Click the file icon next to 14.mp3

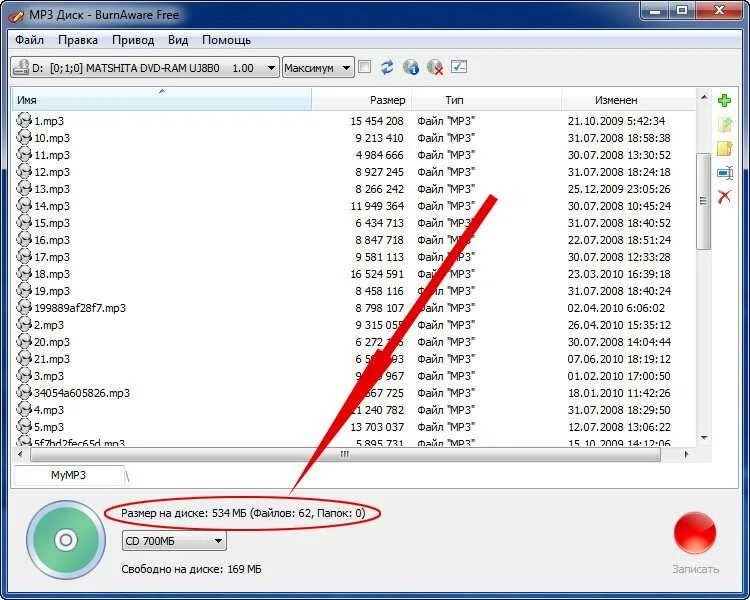(24, 205)
